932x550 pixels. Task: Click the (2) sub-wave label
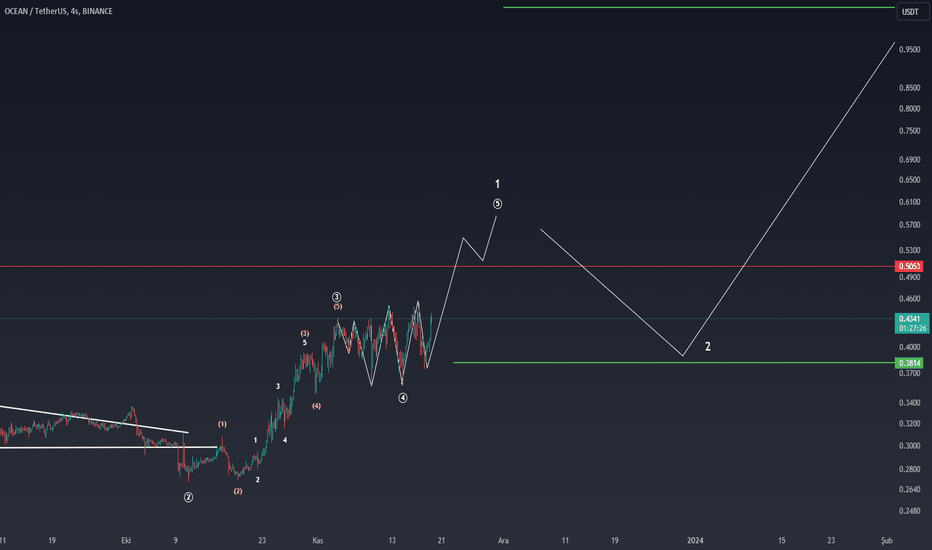click(x=238, y=491)
